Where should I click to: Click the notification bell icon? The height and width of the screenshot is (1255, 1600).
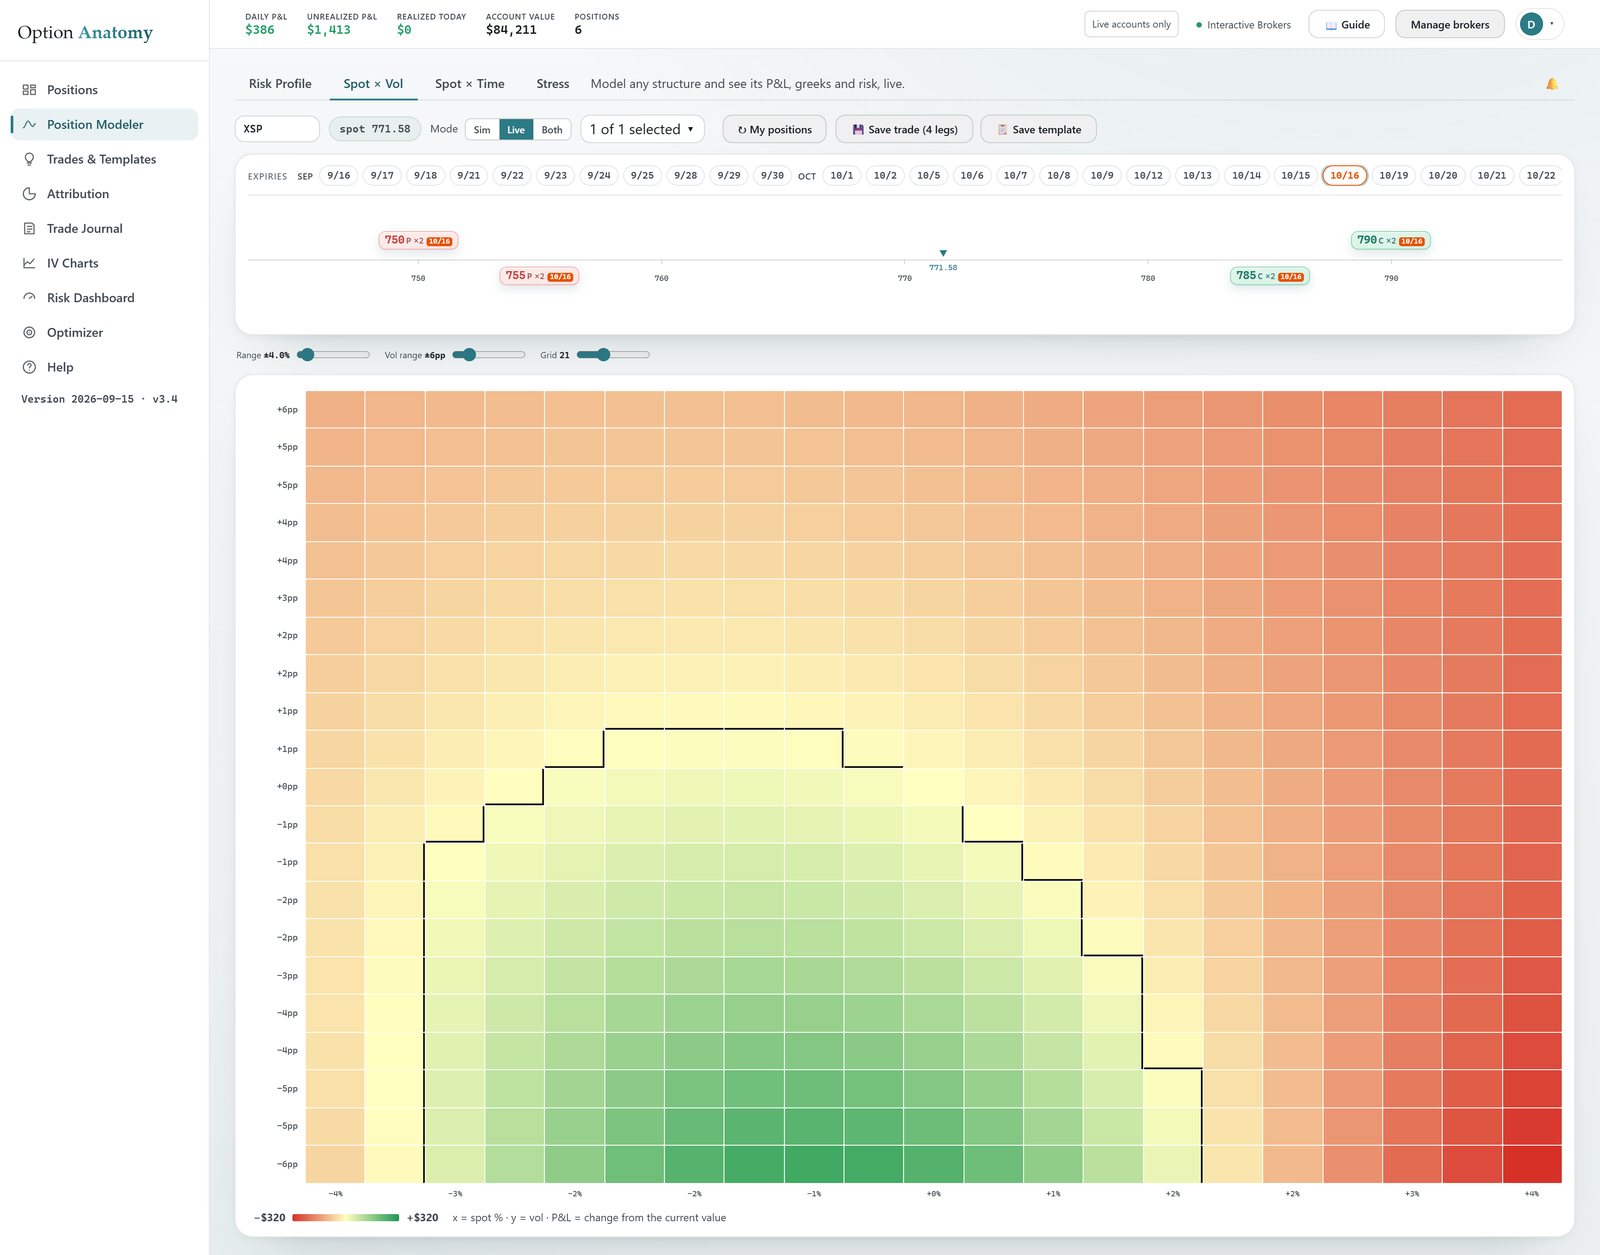(1552, 84)
